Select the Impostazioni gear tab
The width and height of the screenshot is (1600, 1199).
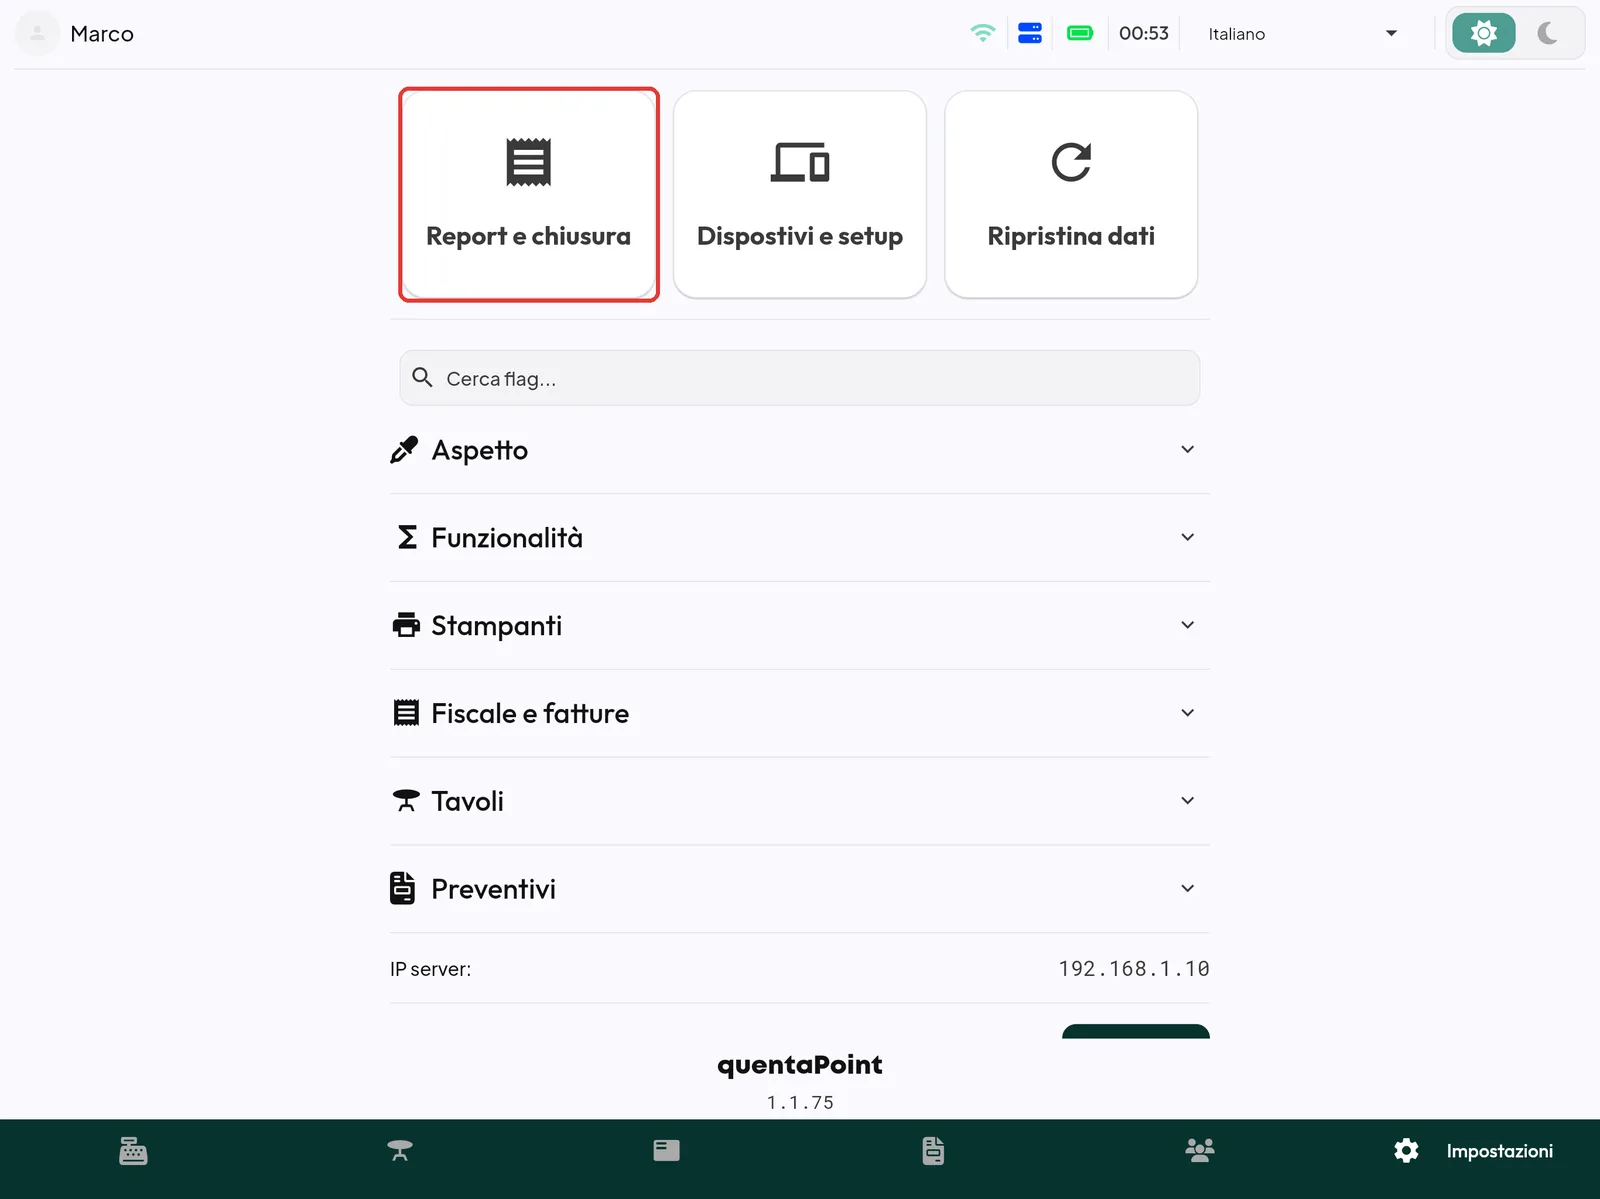click(x=1473, y=1151)
